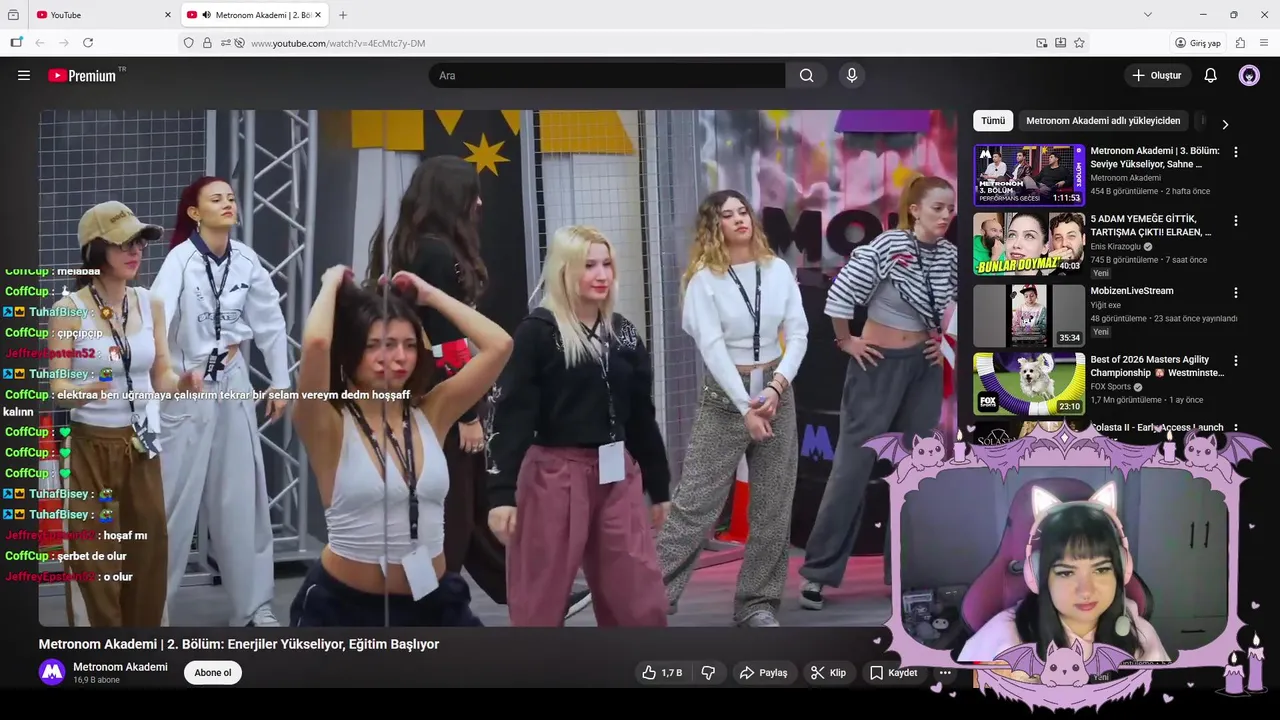
Task: Open more actions under the video
Action: (x=945, y=673)
